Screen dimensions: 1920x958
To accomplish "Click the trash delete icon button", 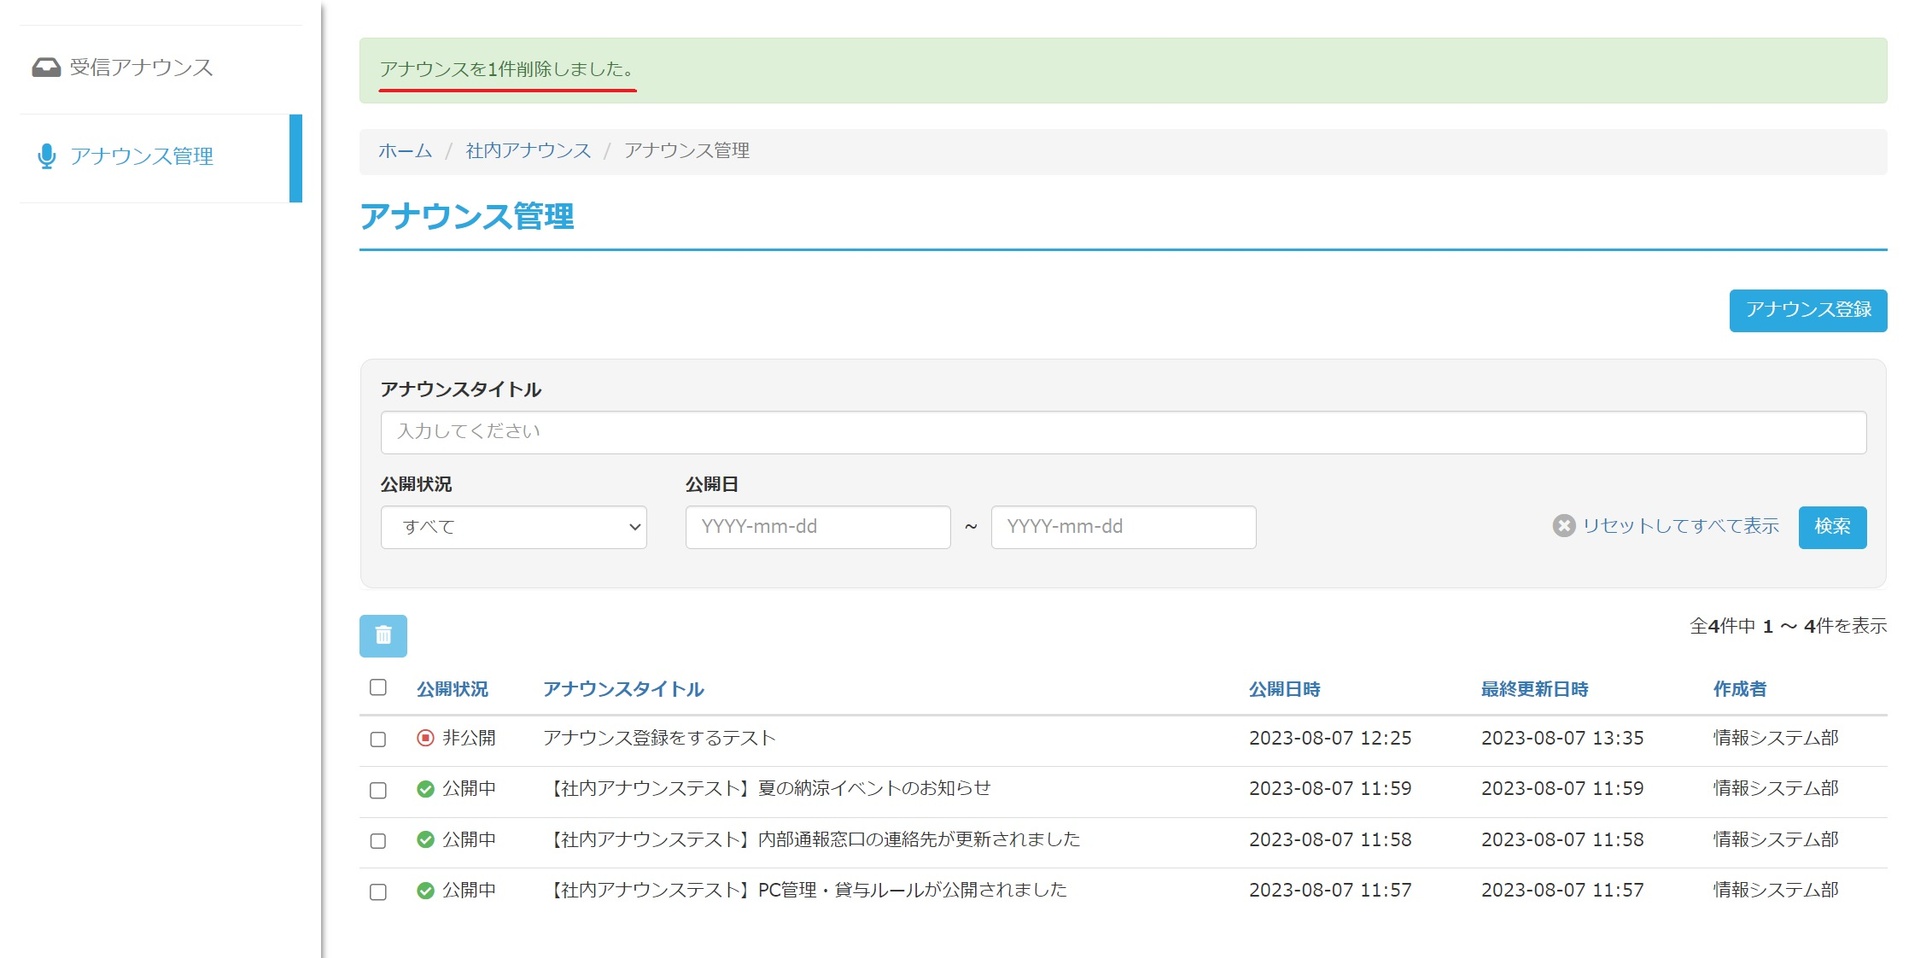I will click(x=383, y=635).
